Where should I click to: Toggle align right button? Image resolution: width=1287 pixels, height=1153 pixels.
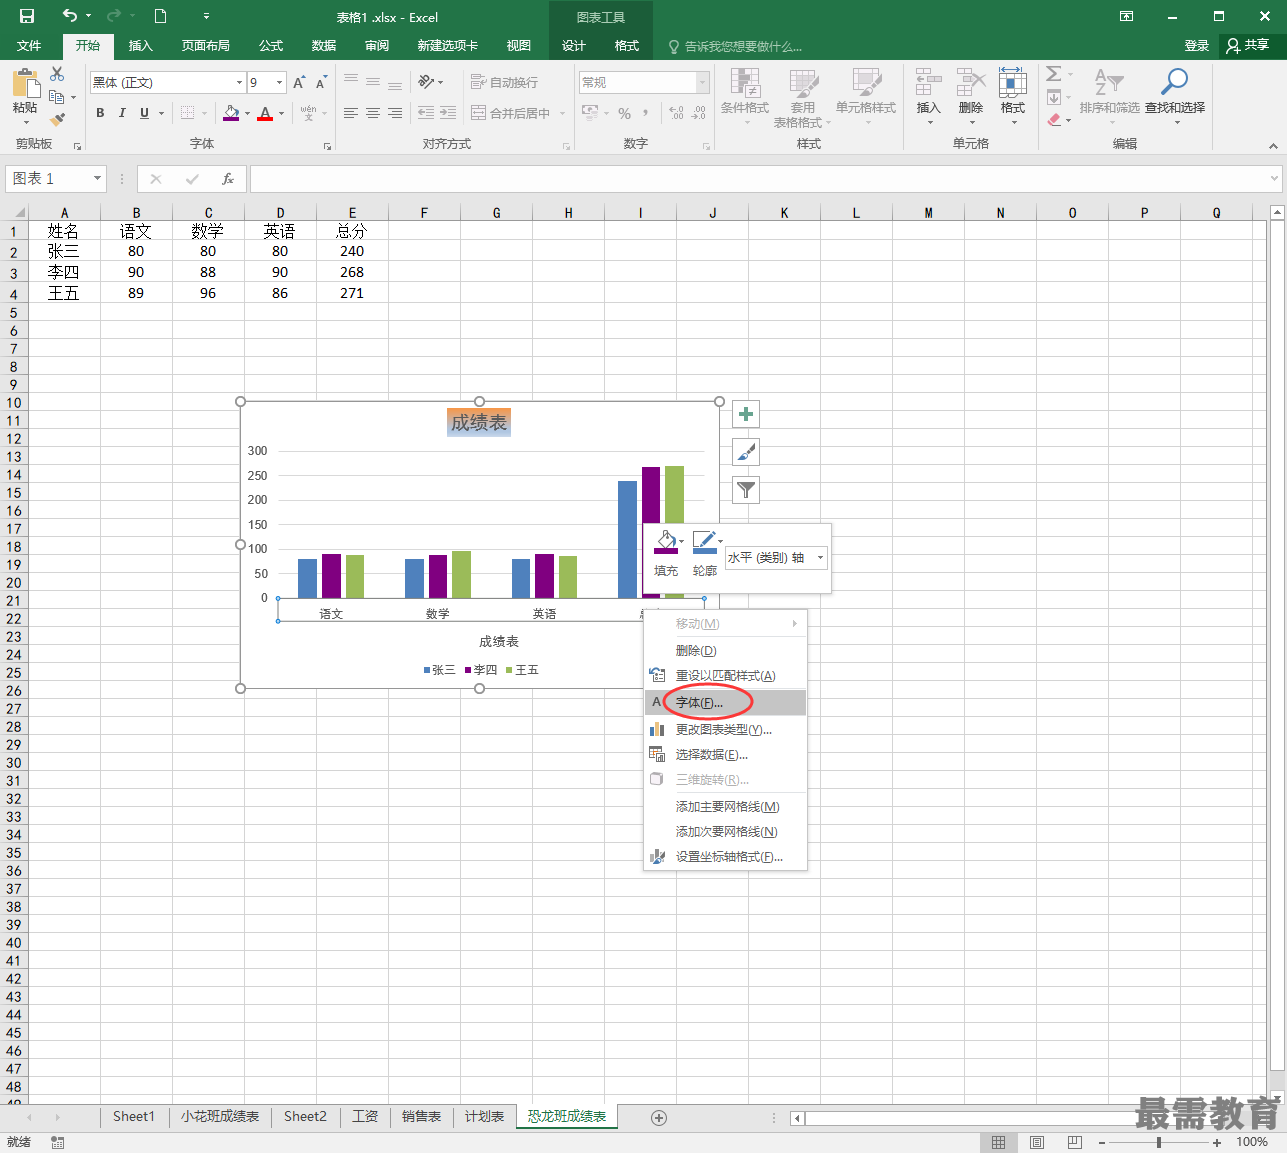(395, 113)
